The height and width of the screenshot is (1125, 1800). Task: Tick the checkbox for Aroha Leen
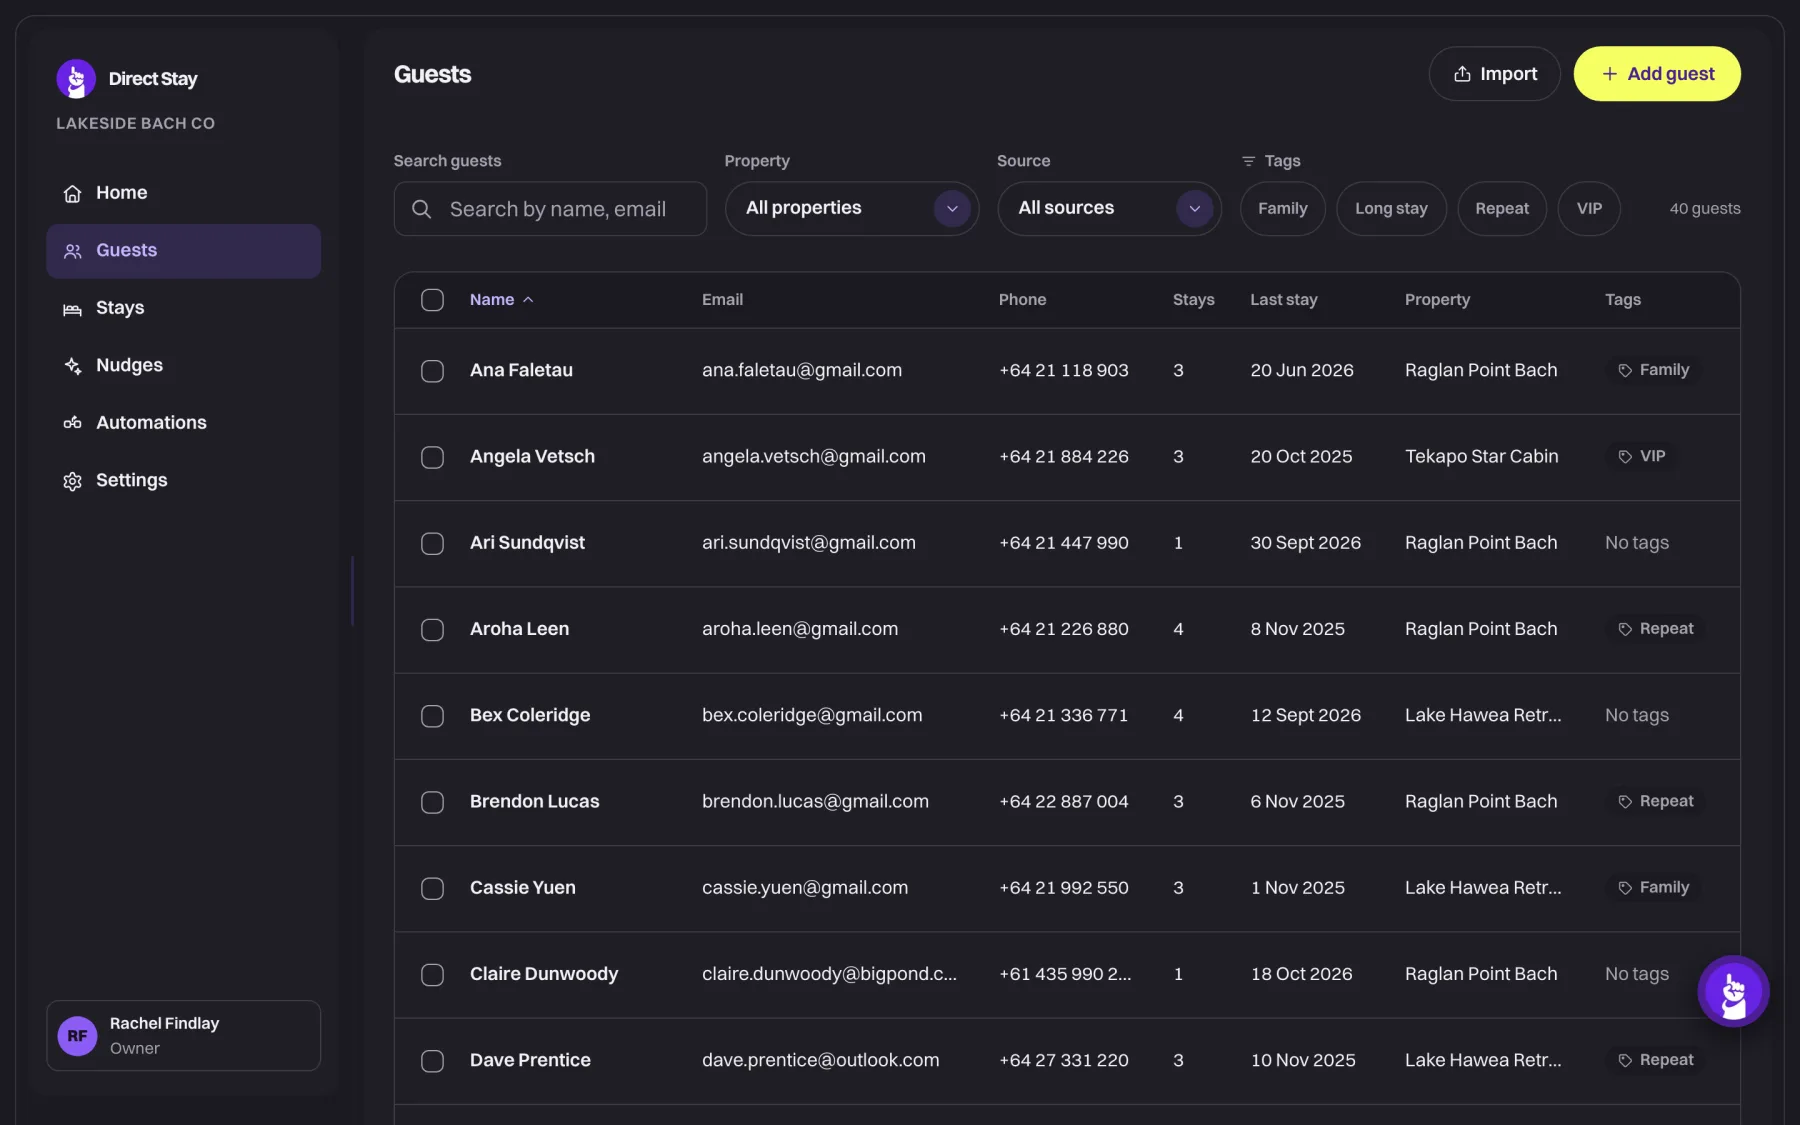coord(432,629)
